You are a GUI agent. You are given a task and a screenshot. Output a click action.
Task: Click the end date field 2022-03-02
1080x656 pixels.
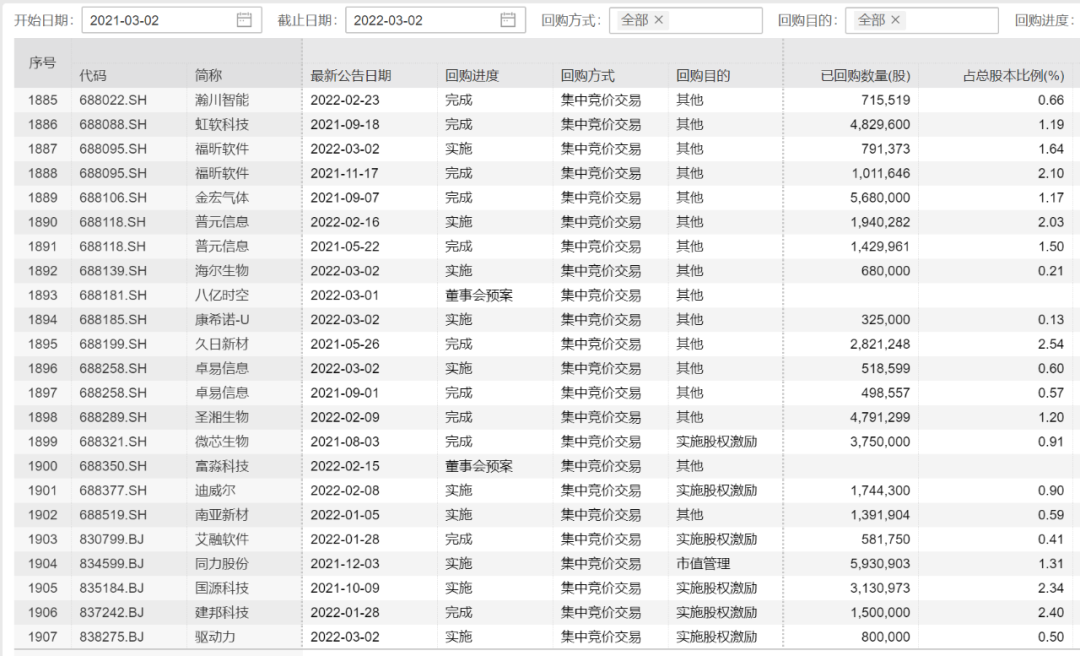(x=435, y=20)
